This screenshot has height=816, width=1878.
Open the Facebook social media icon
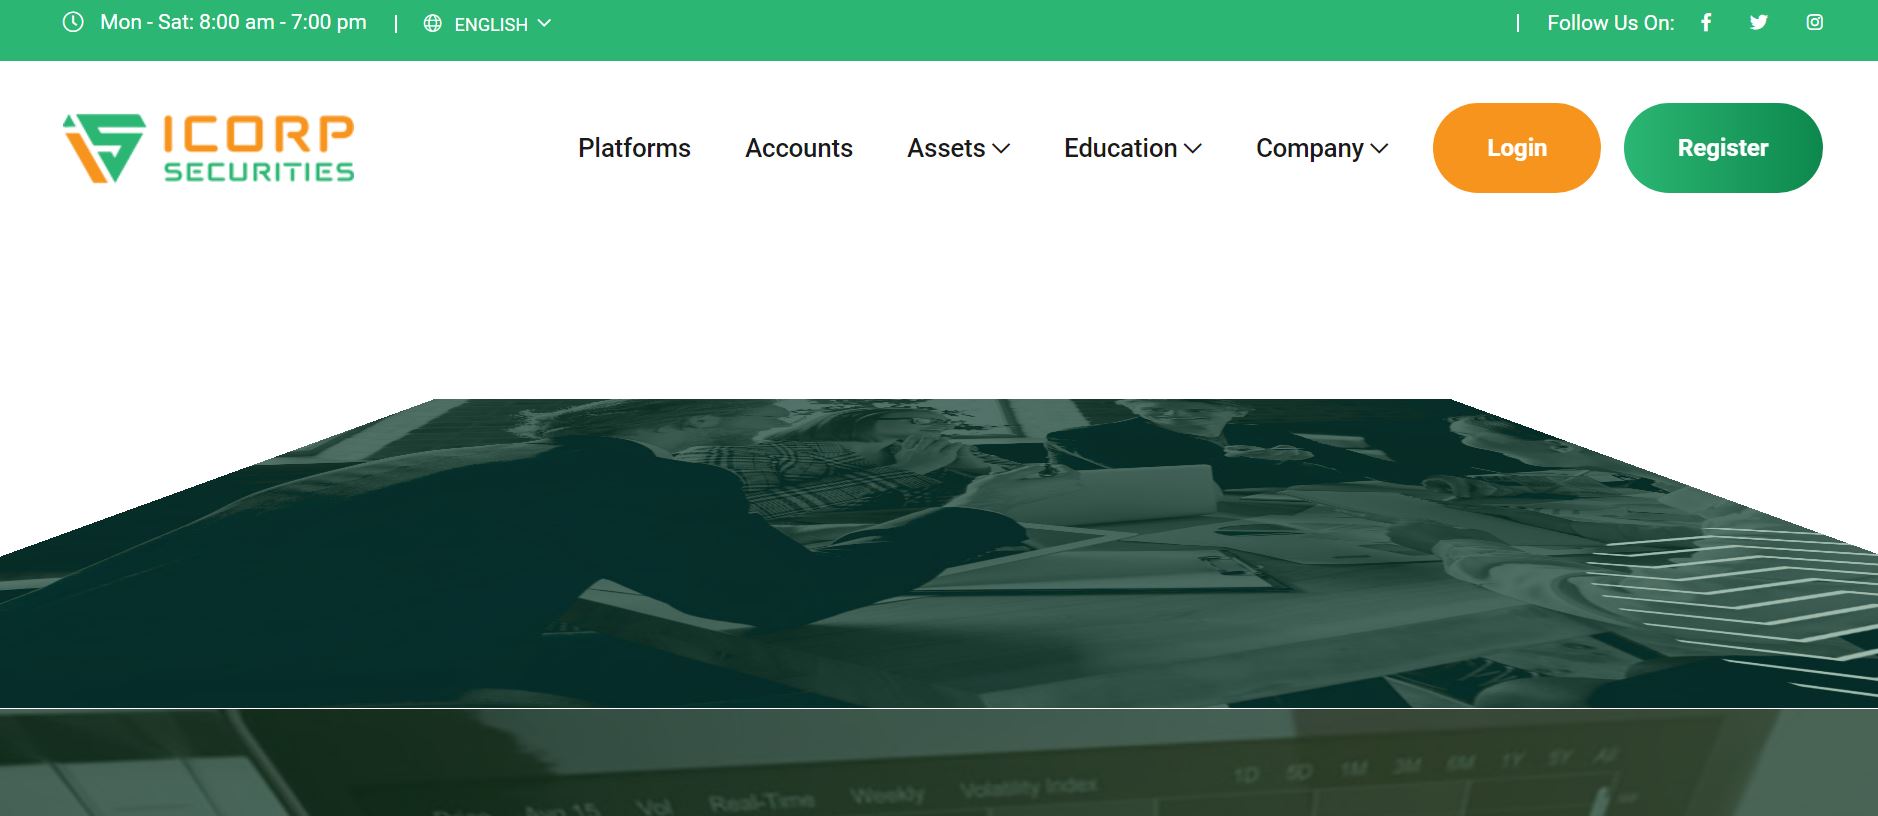1706,22
